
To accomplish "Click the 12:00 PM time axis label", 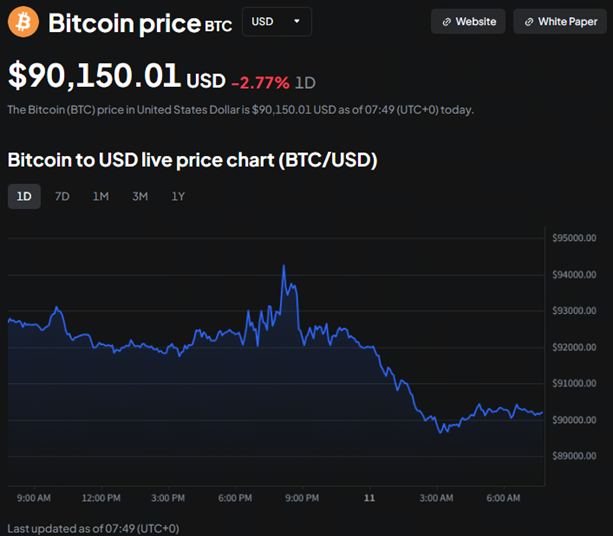I will (x=101, y=497).
